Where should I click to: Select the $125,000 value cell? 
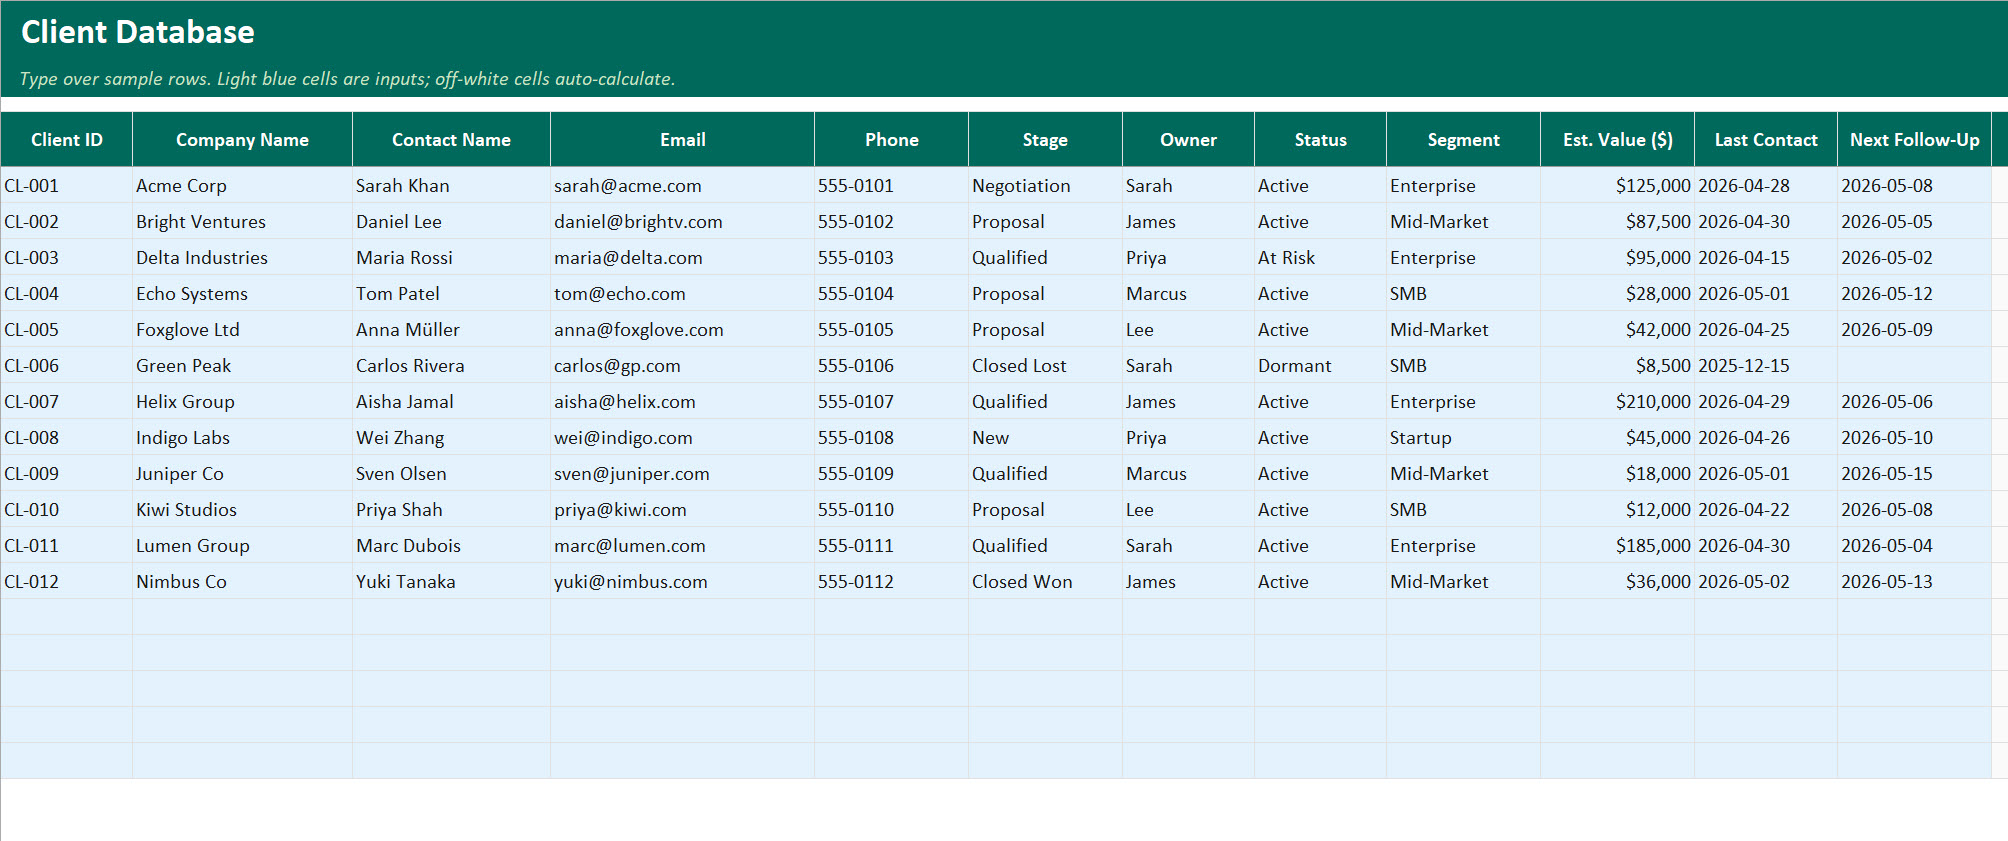pyautogui.click(x=1617, y=185)
